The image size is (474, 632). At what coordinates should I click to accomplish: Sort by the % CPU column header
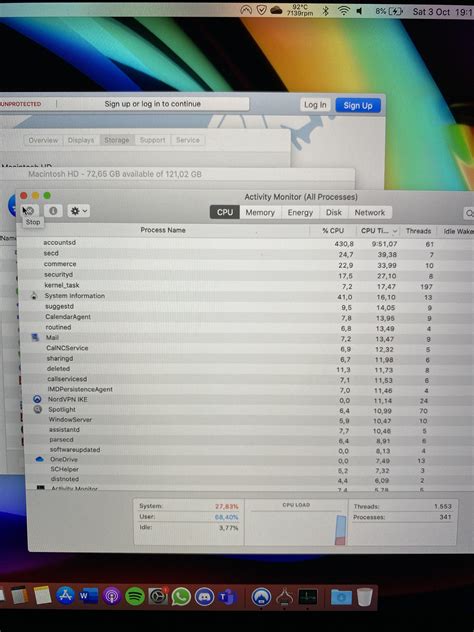click(333, 231)
